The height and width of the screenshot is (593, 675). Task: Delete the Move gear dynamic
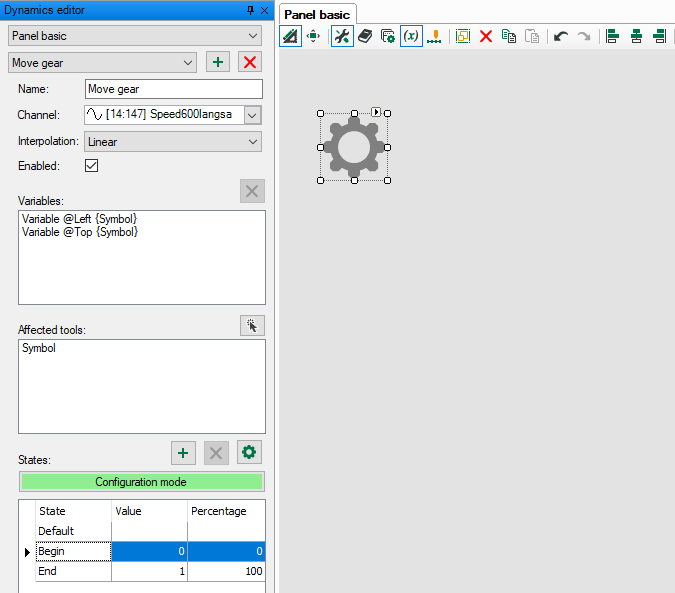click(x=250, y=62)
